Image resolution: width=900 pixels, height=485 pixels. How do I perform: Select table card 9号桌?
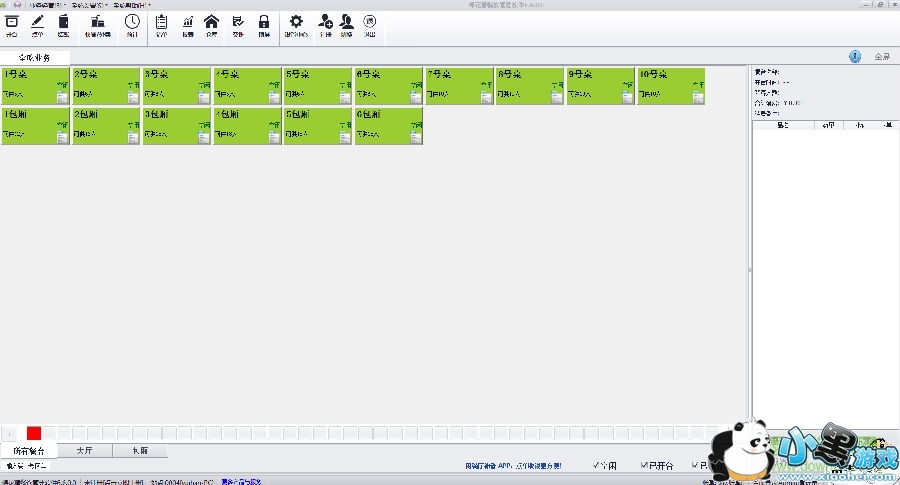tap(600, 86)
